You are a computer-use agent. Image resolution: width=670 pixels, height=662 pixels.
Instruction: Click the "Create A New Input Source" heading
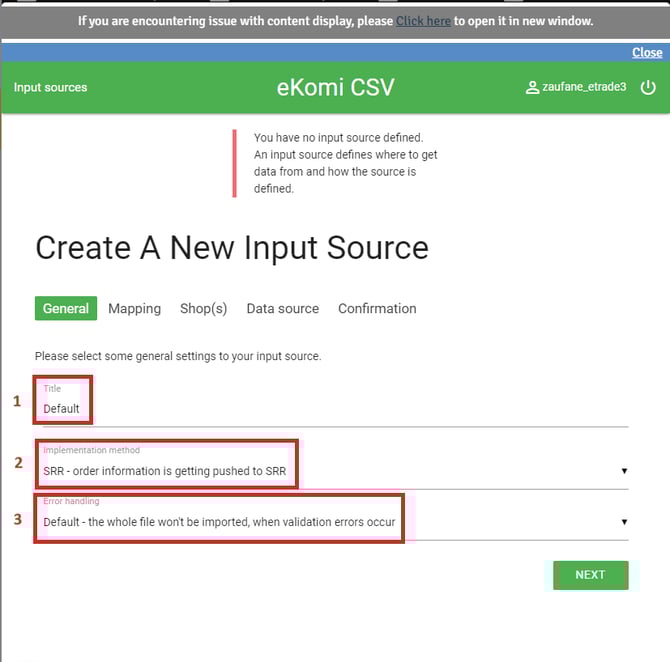(232, 248)
